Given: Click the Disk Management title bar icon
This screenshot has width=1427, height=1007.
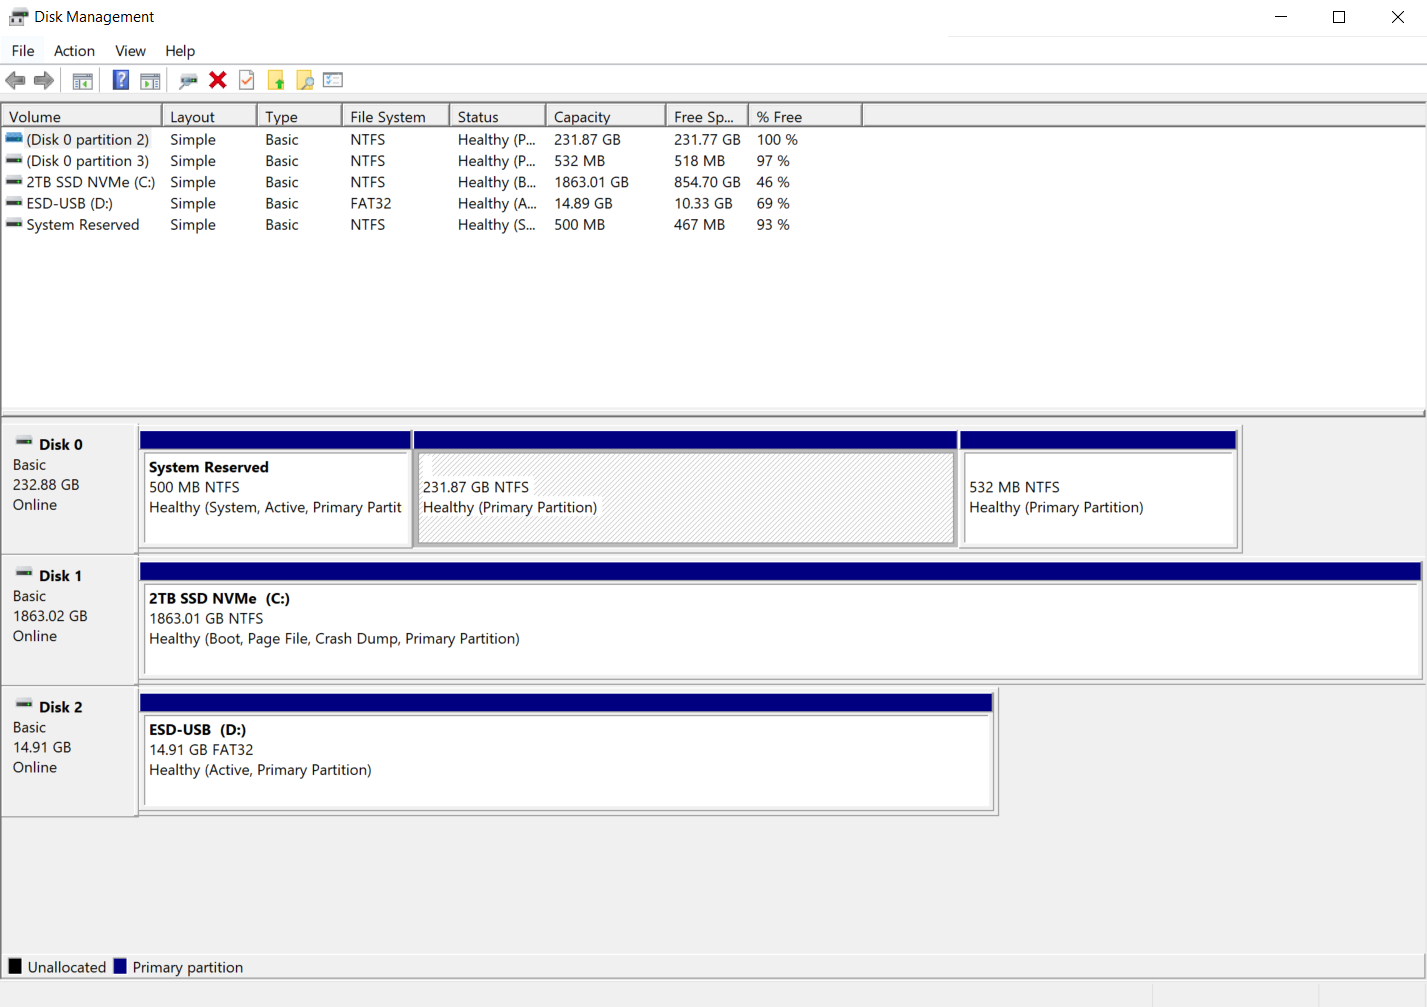Looking at the screenshot, I should point(18,17).
